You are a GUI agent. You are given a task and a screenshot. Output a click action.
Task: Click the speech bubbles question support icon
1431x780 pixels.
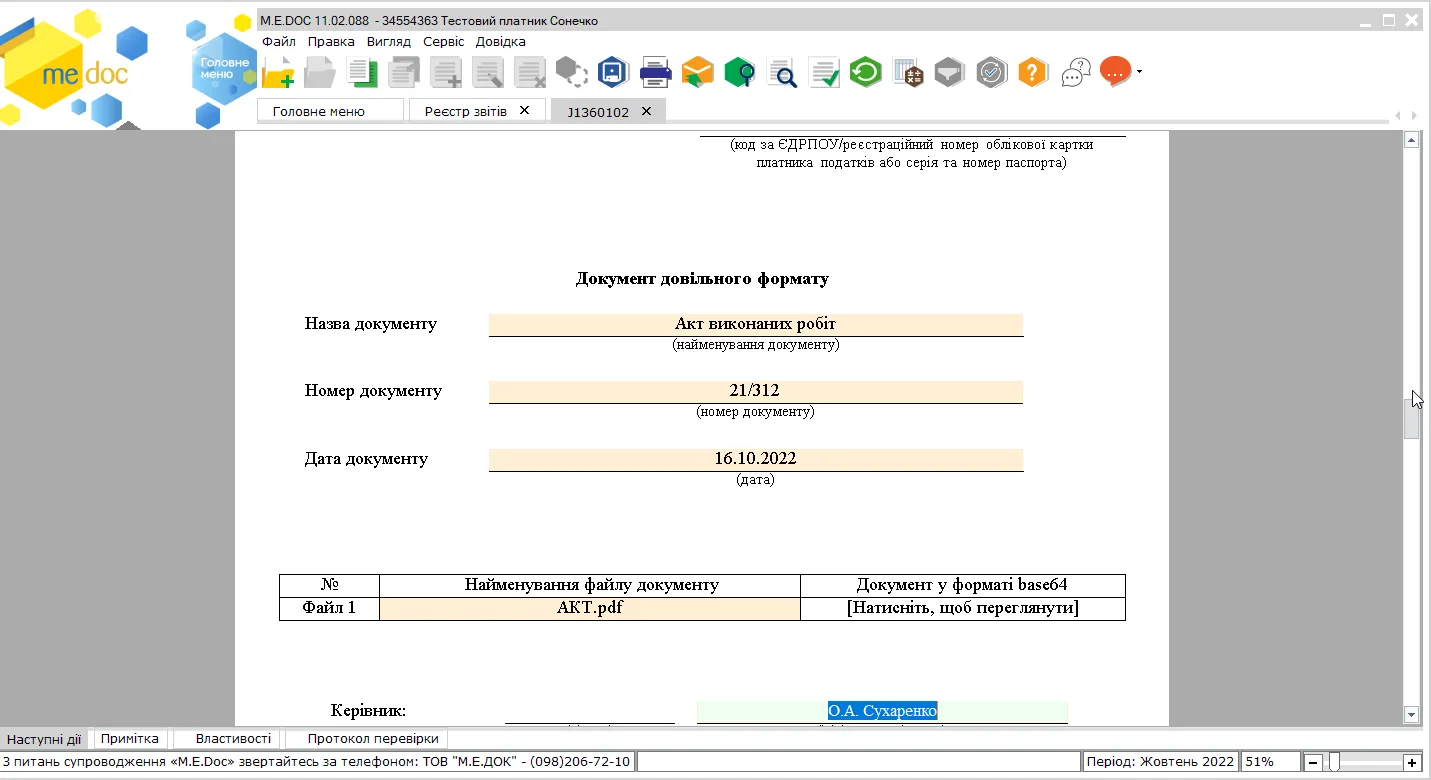(1075, 73)
